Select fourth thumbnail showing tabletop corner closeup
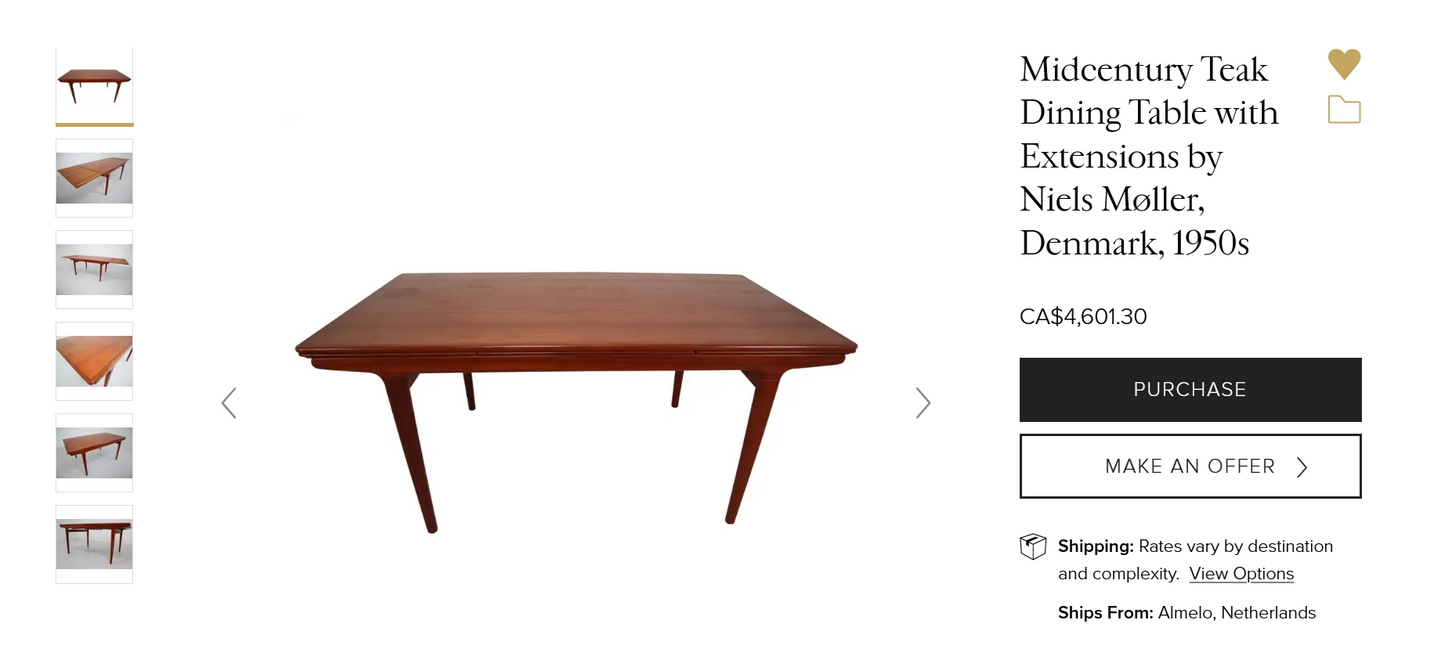 point(94,361)
